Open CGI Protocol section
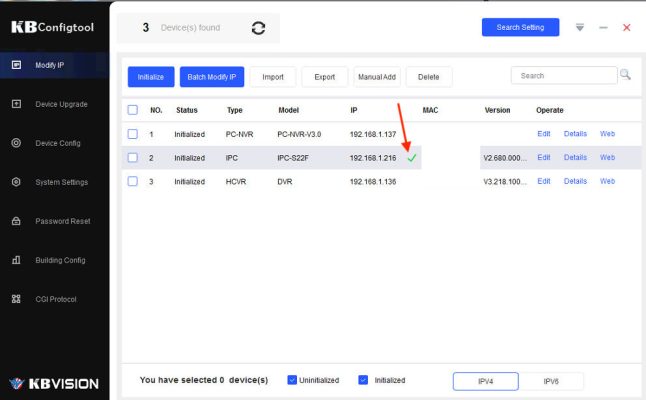646x400 pixels. [x=56, y=299]
